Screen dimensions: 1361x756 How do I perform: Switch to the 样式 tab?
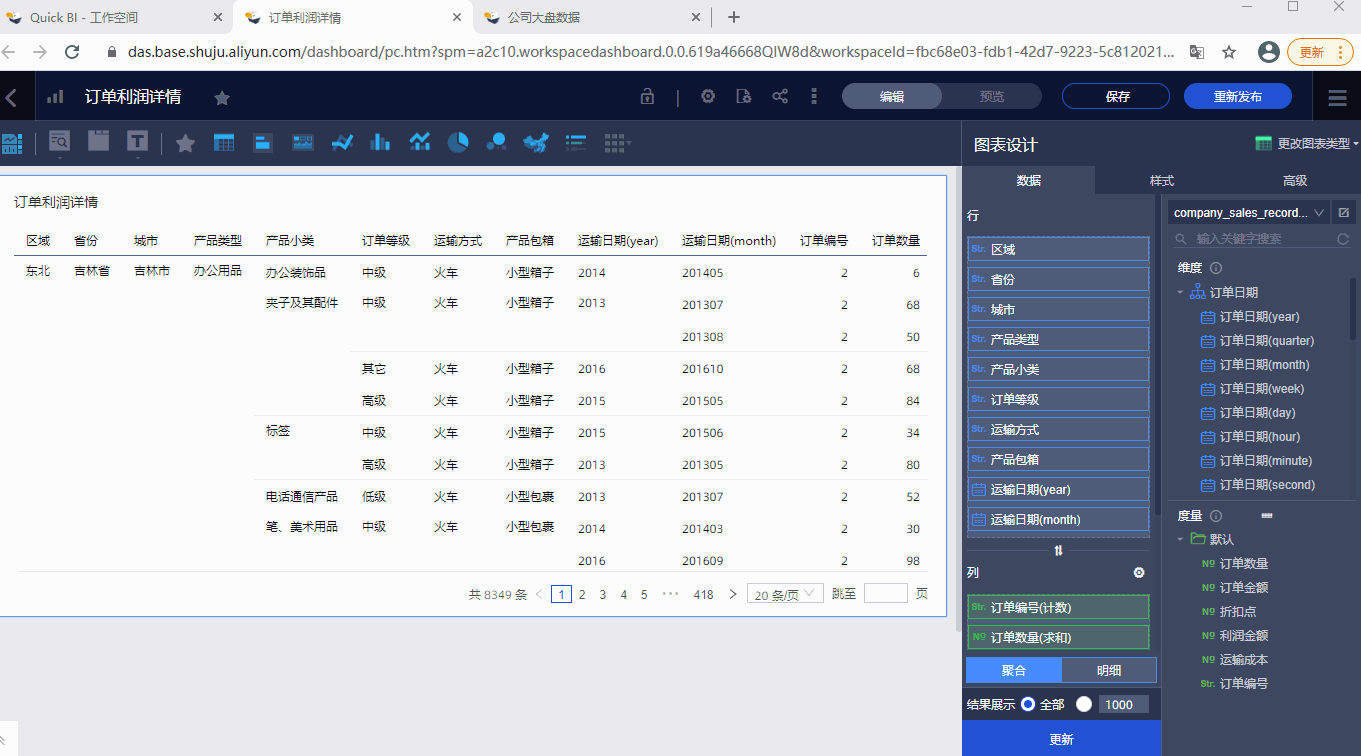click(1161, 180)
